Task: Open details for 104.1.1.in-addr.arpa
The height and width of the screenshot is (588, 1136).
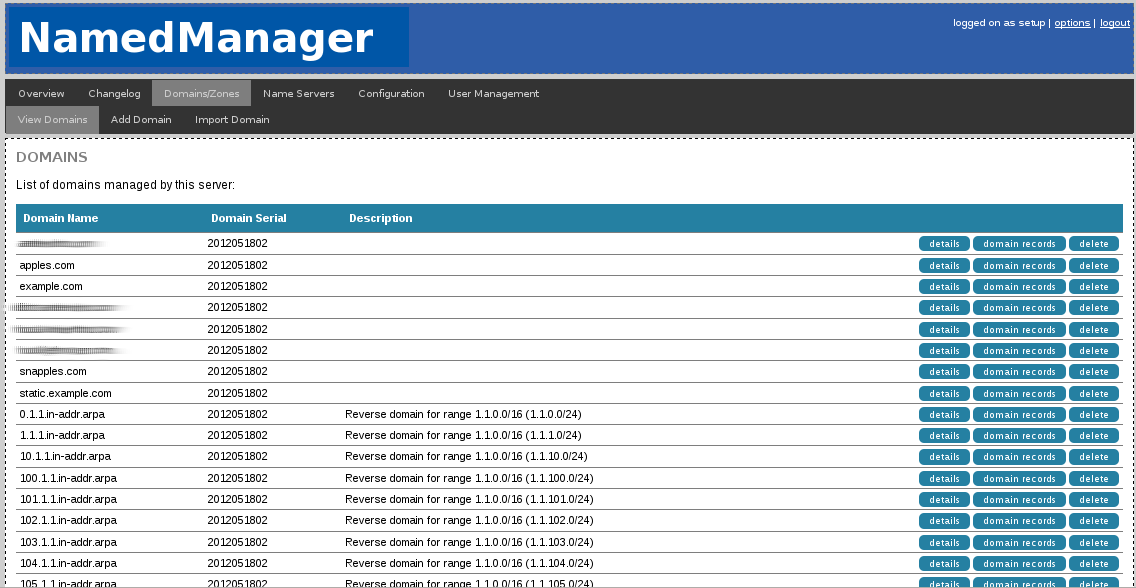Action: (x=943, y=563)
